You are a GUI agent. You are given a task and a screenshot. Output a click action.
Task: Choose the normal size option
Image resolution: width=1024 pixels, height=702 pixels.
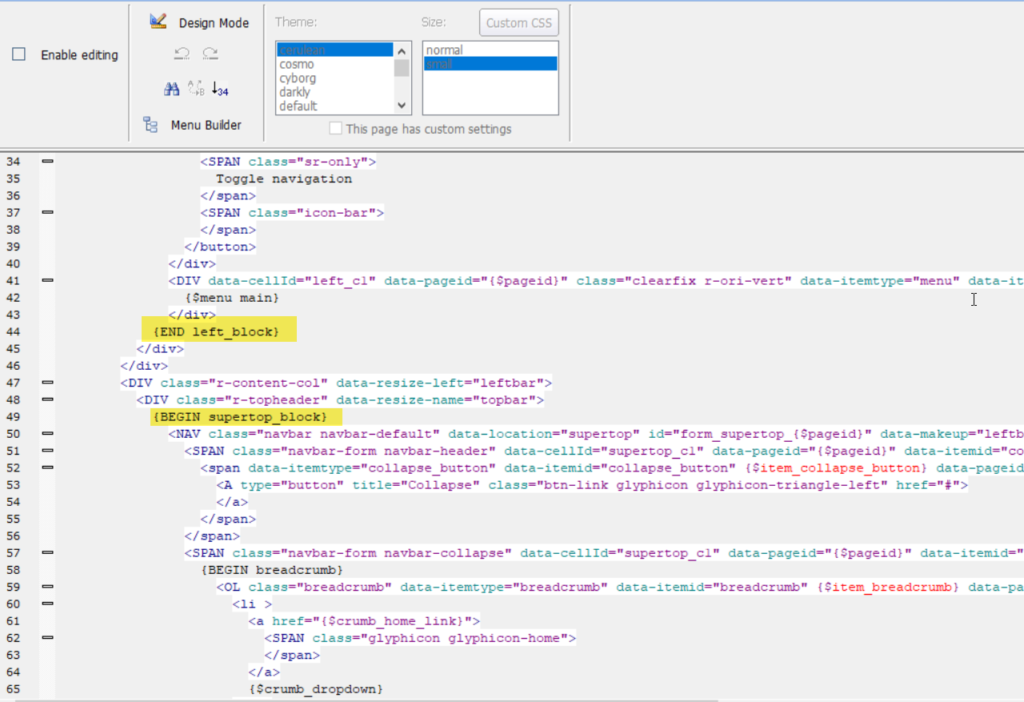(x=444, y=50)
